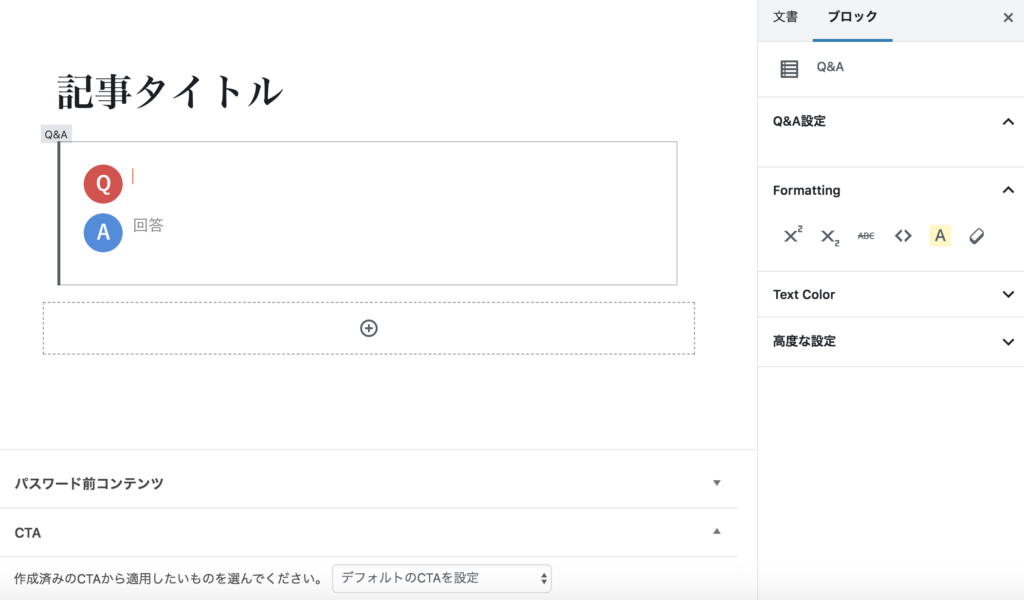This screenshot has height=600, width=1024.
Task: Expand the 高度な設定 panel
Action: [x=1007, y=342]
